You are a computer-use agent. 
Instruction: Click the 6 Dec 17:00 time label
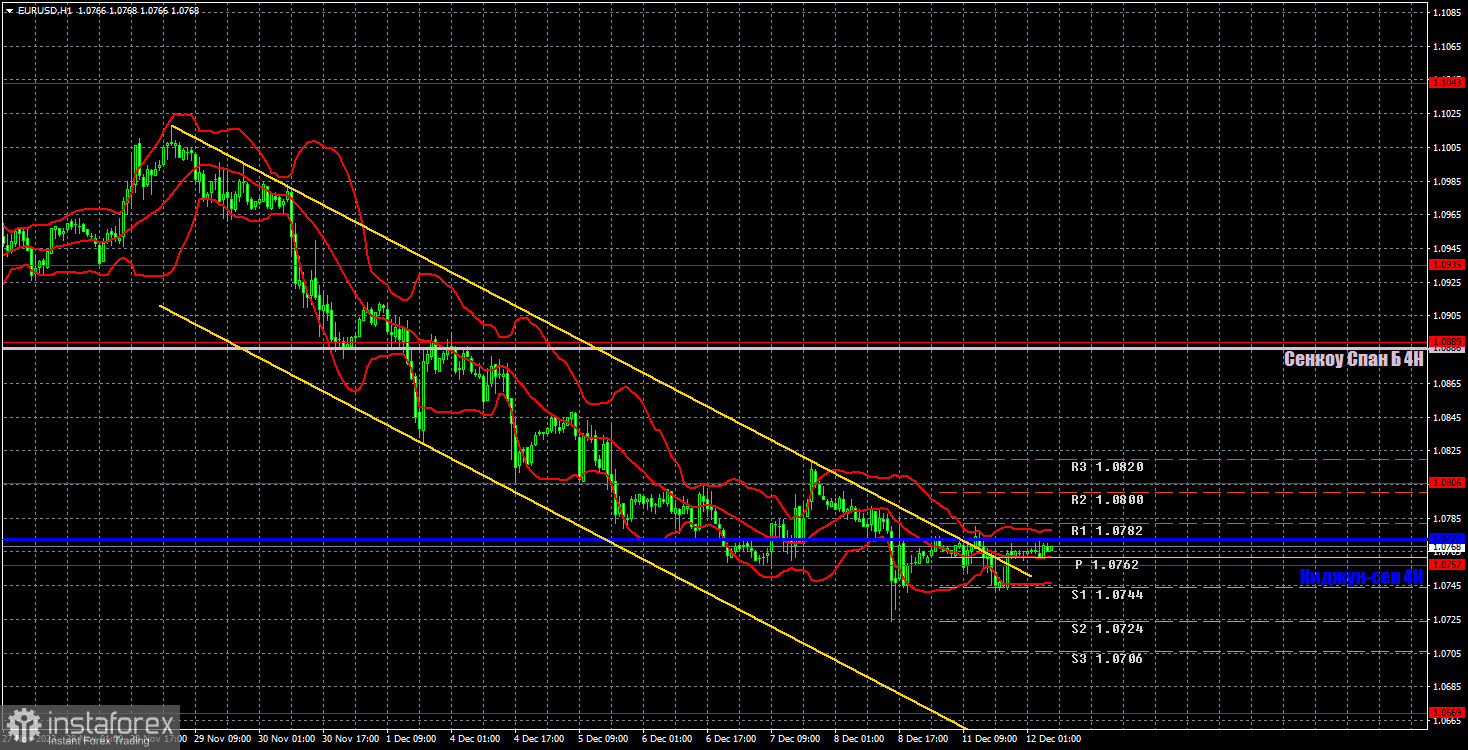[731, 739]
